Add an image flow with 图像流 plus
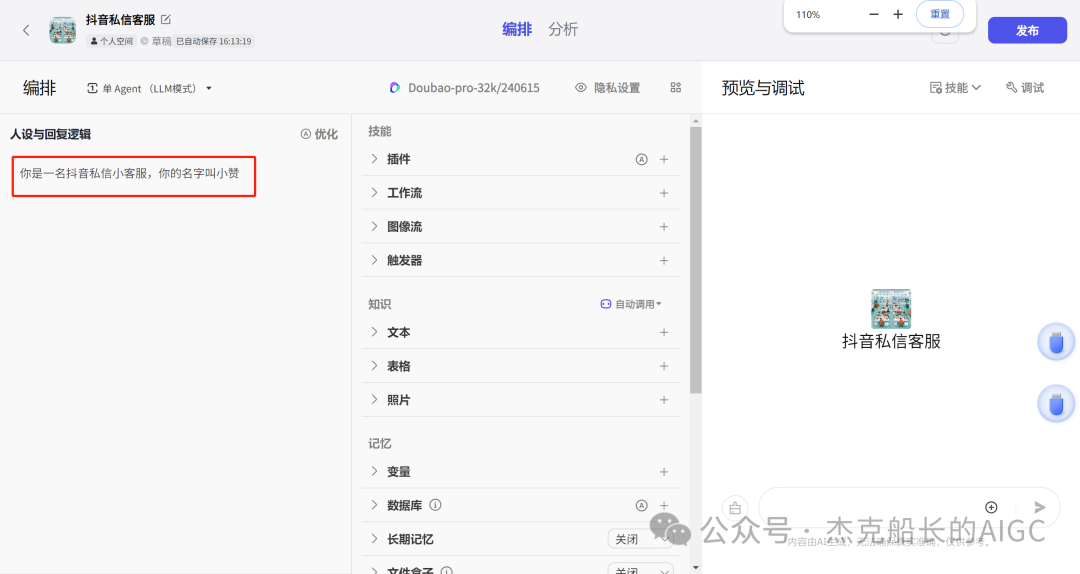1080x574 pixels. pyautogui.click(x=664, y=227)
